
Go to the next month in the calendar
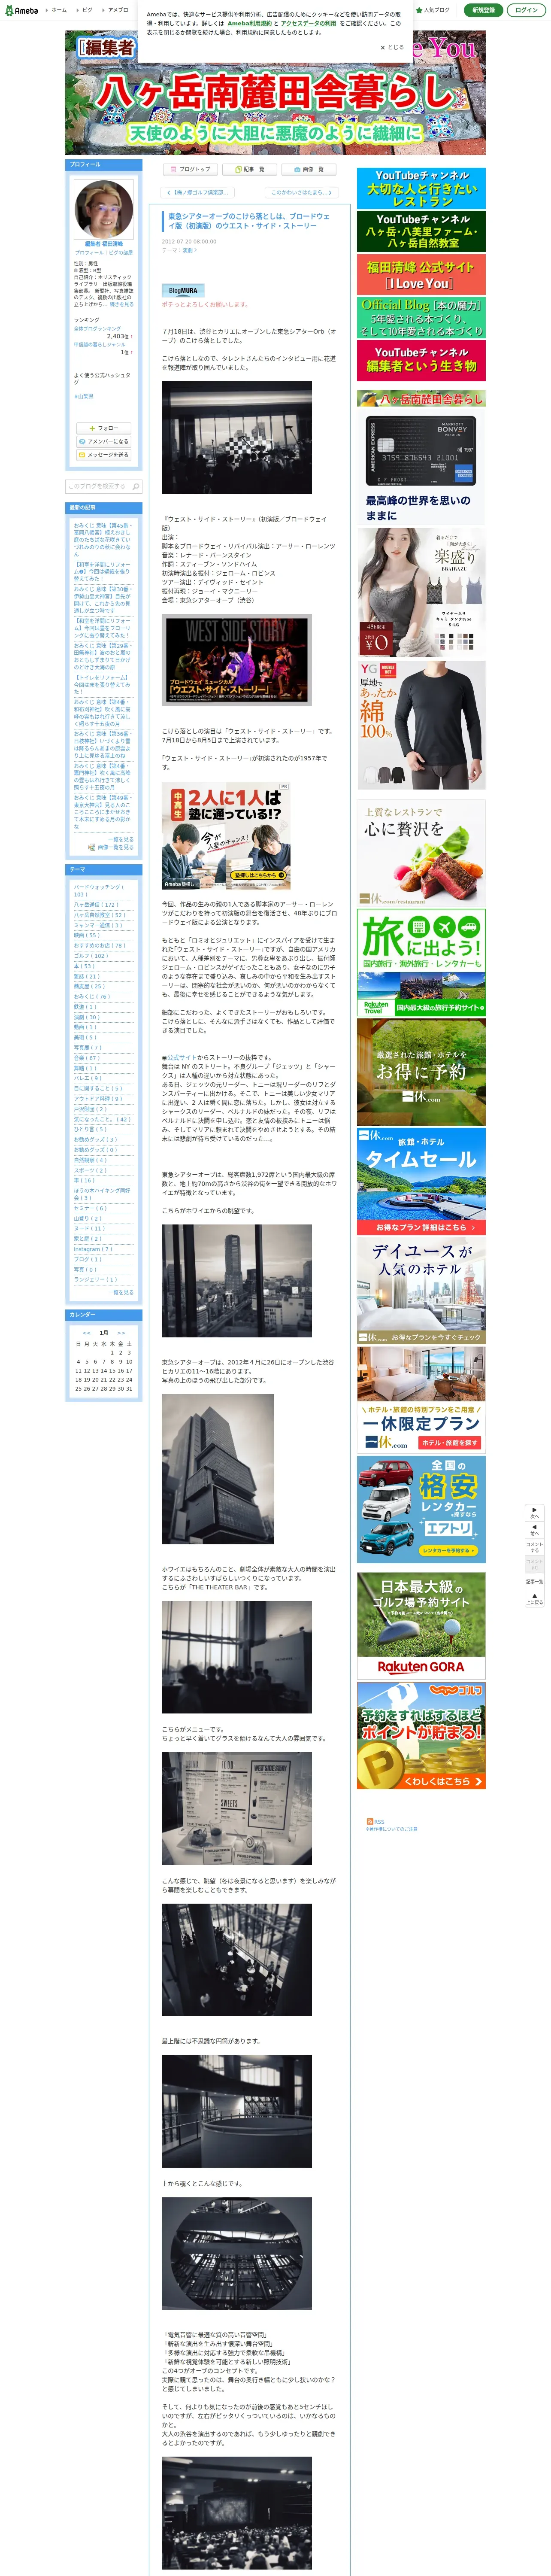(x=121, y=1333)
